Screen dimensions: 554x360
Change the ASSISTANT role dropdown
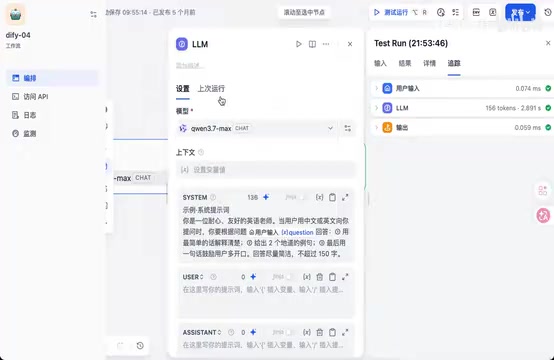202,332
